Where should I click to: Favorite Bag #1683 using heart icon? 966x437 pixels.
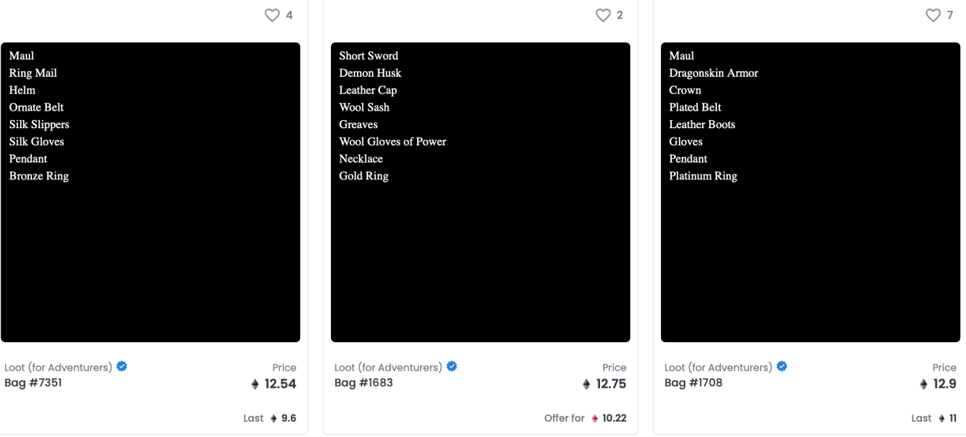click(603, 15)
